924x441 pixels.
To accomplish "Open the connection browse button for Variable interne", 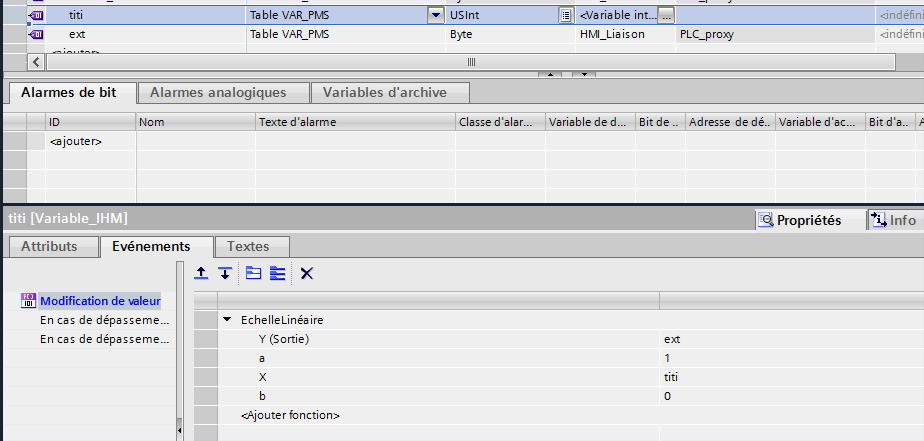I will [x=666, y=15].
